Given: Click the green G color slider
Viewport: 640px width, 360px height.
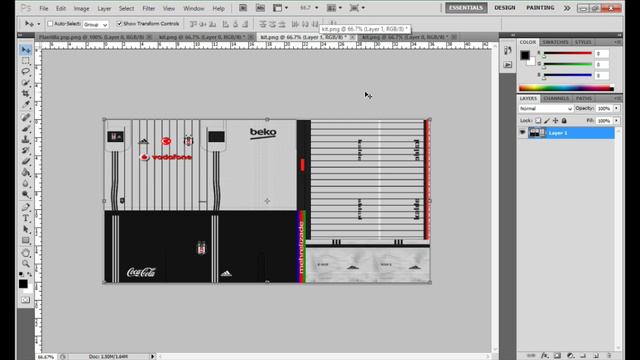Looking at the screenshot, I should [567, 64].
